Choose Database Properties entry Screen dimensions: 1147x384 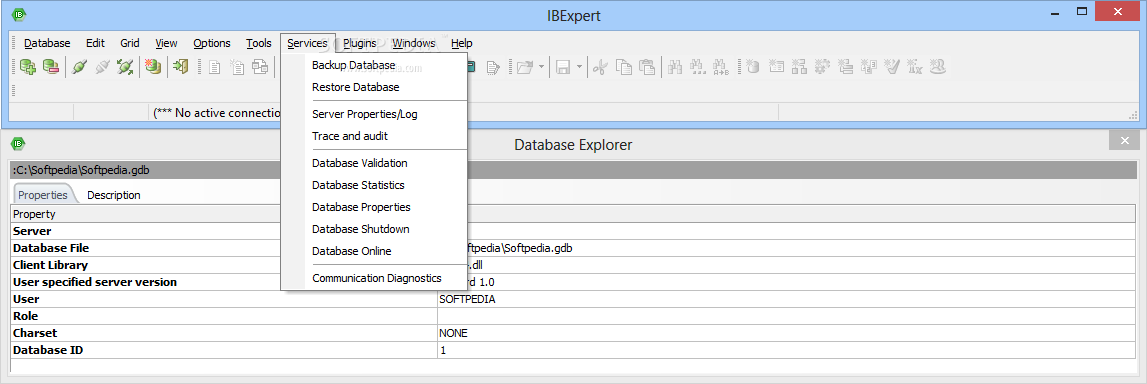[374, 207]
